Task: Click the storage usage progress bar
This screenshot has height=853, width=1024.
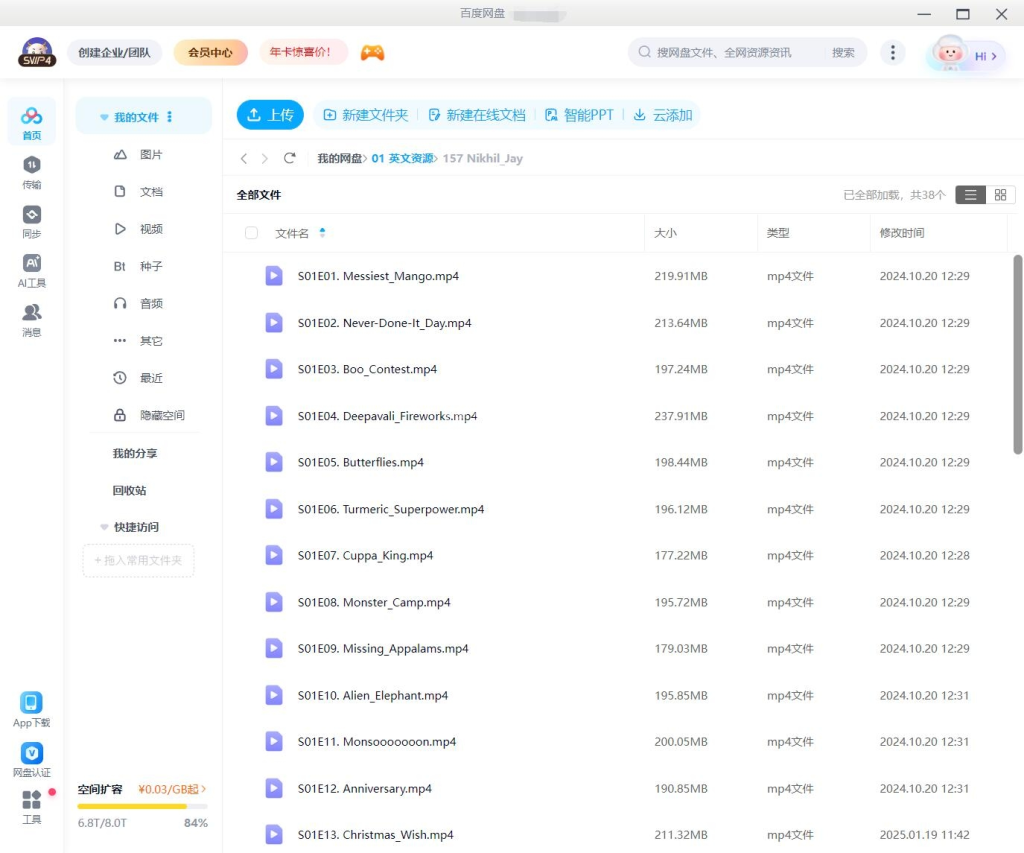Action: [142, 806]
